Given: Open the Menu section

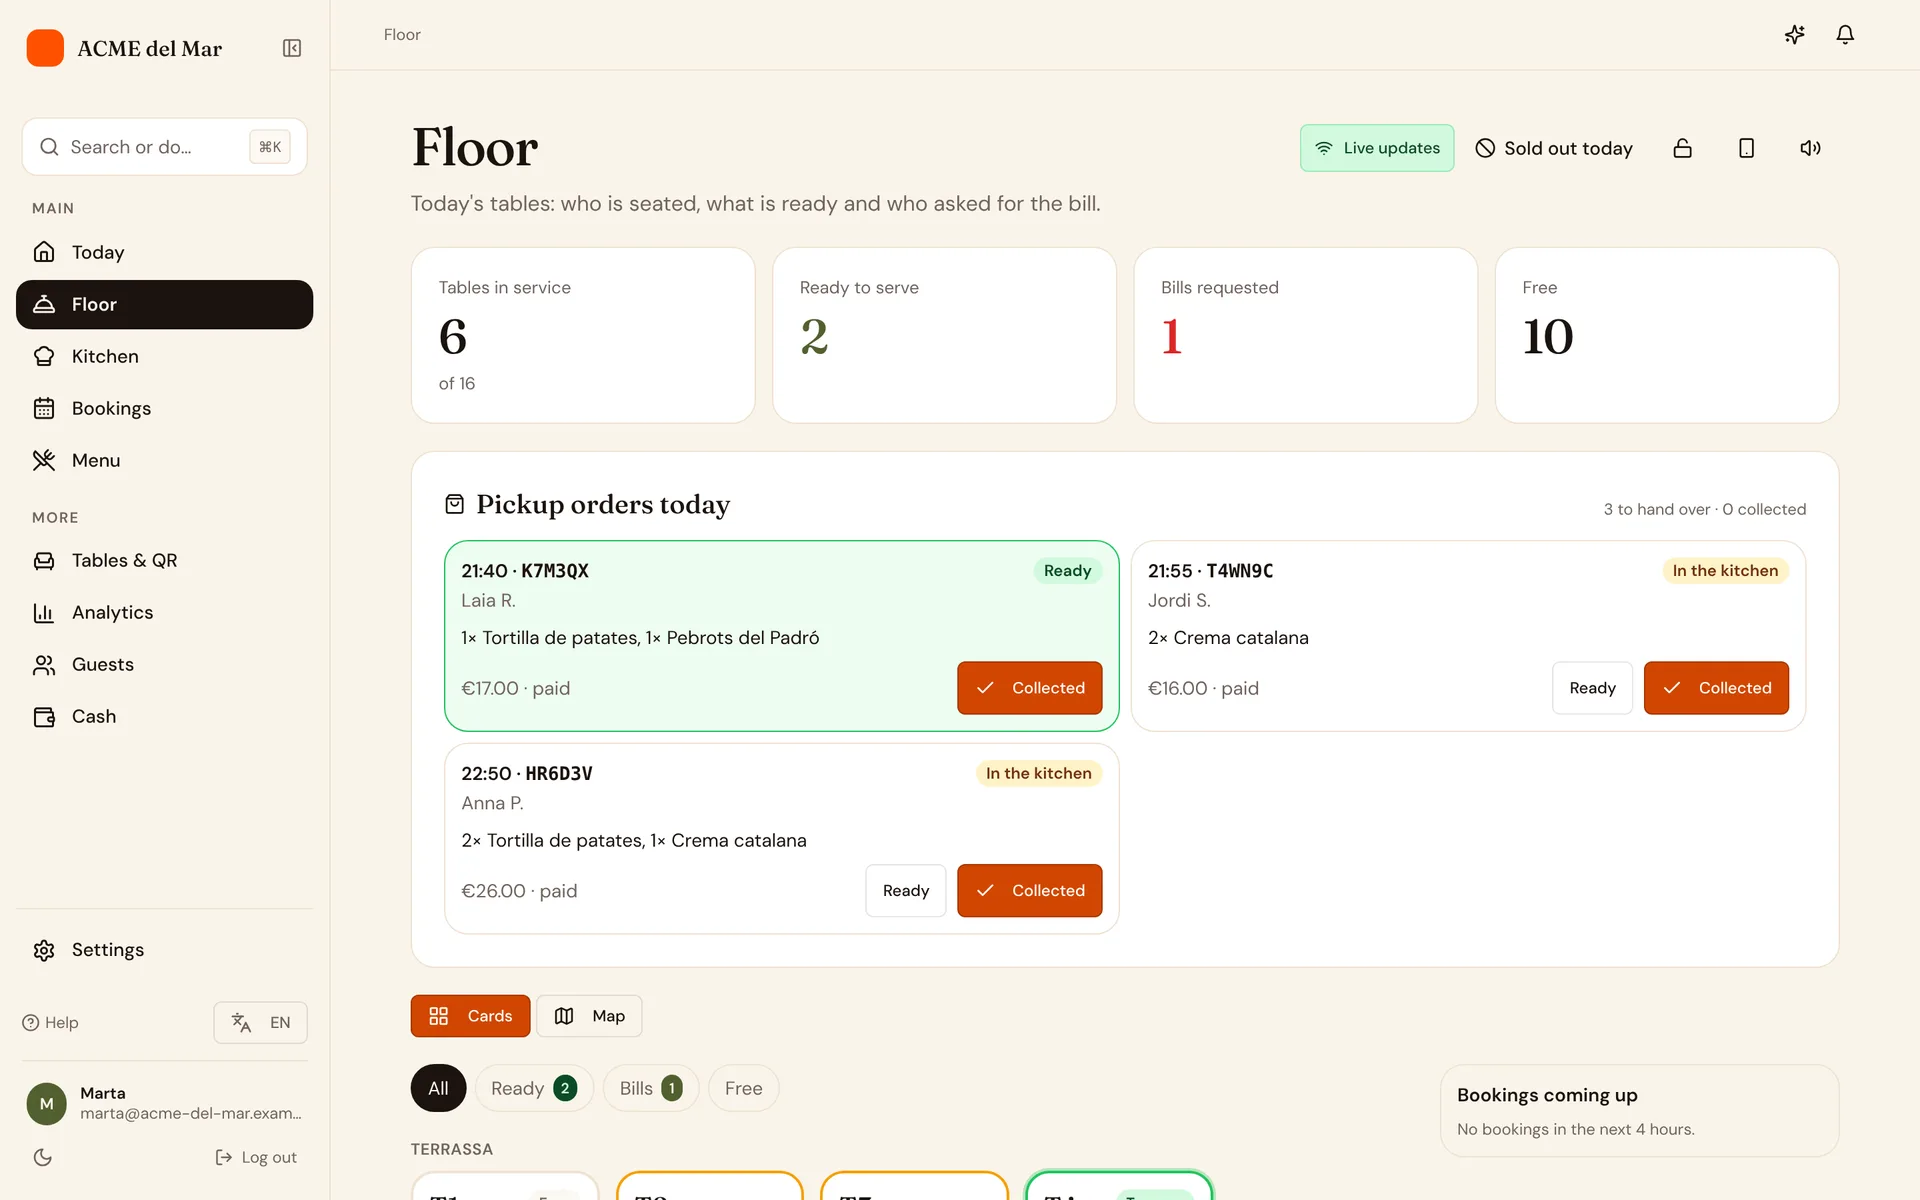Looking at the screenshot, I should pyautogui.click(x=164, y=460).
